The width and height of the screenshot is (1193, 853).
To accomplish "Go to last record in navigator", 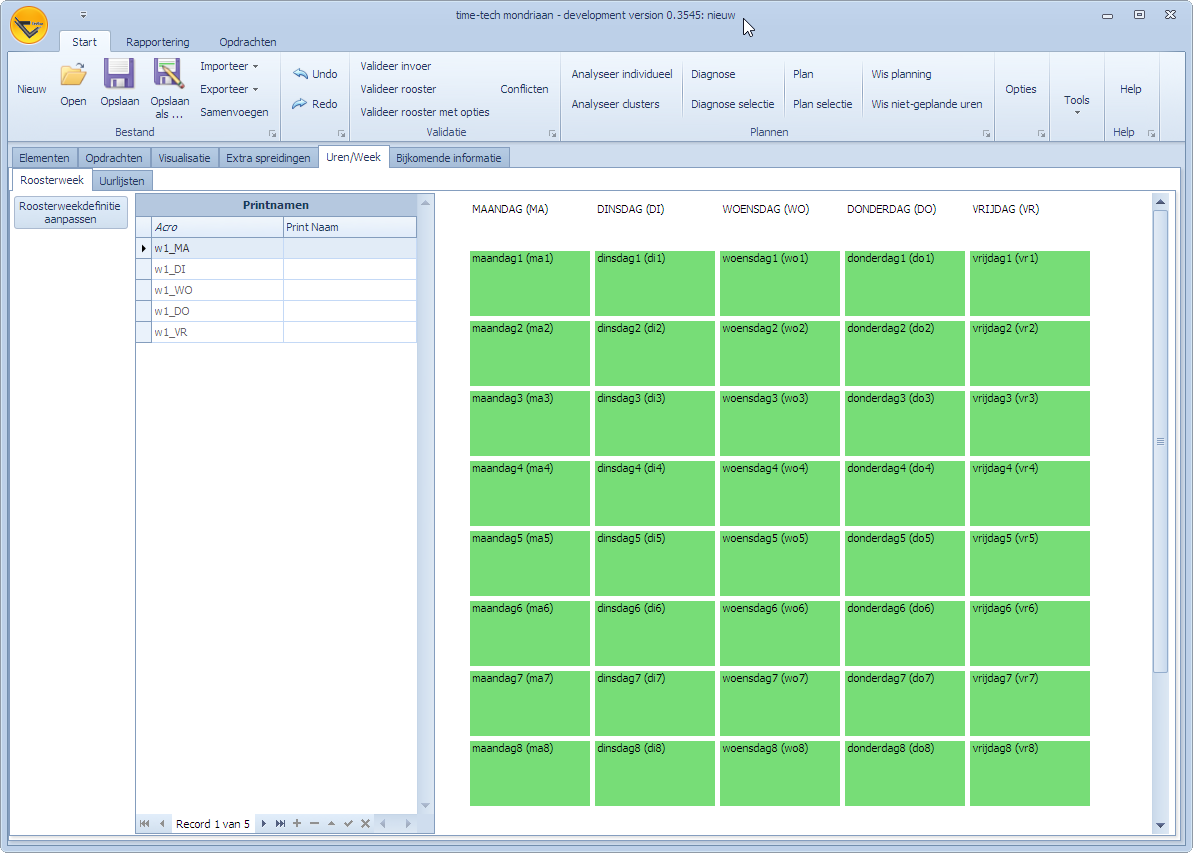I will [280, 823].
